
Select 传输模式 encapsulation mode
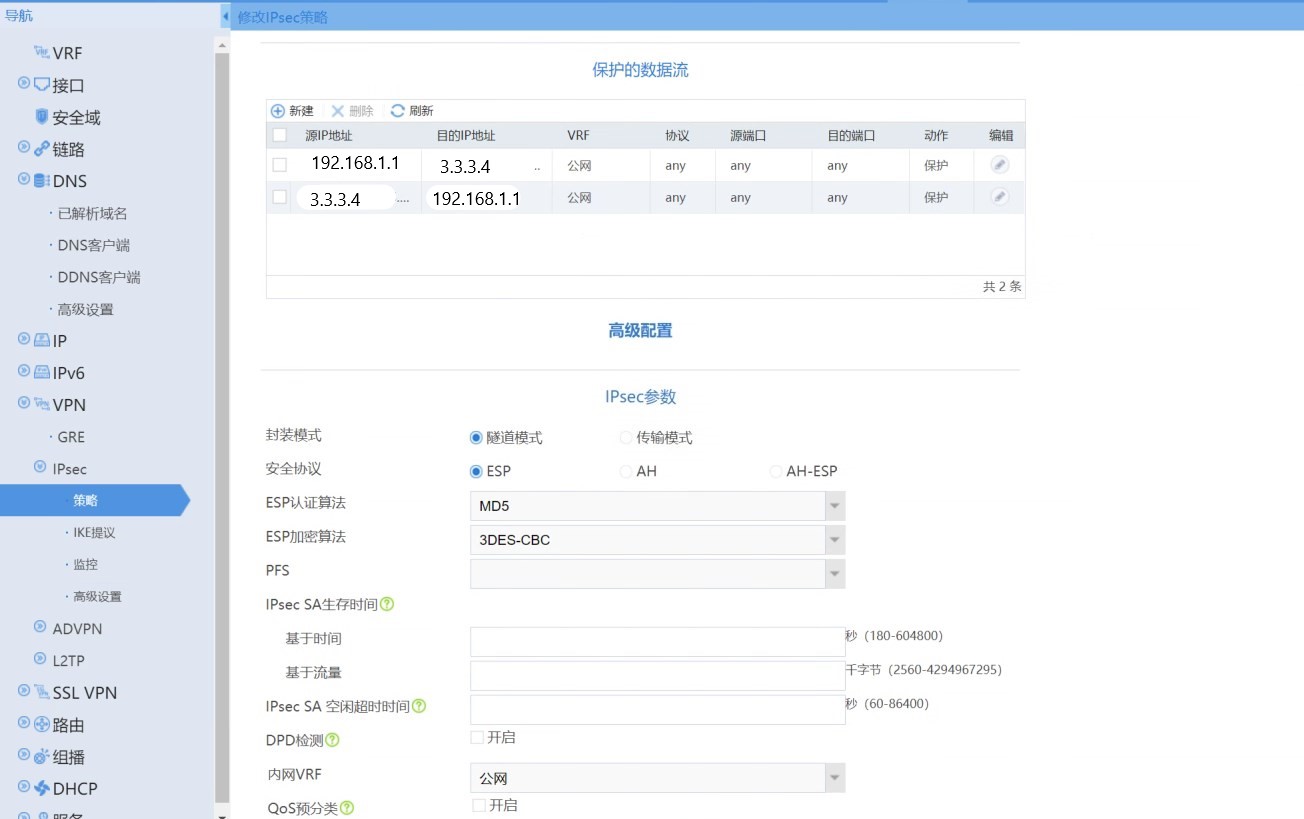click(x=626, y=437)
